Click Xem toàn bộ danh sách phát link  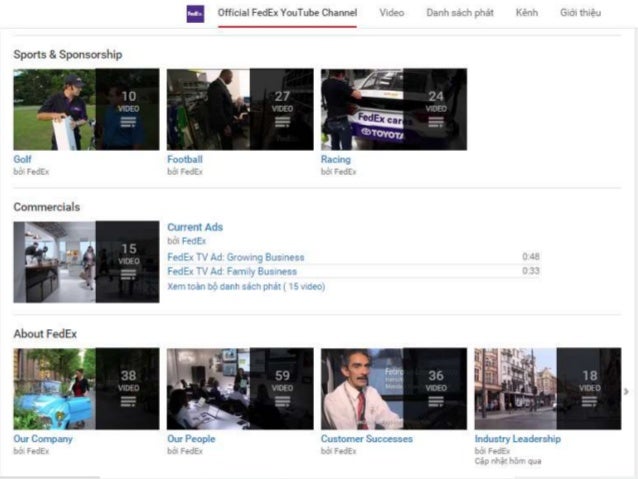[246, 287]
